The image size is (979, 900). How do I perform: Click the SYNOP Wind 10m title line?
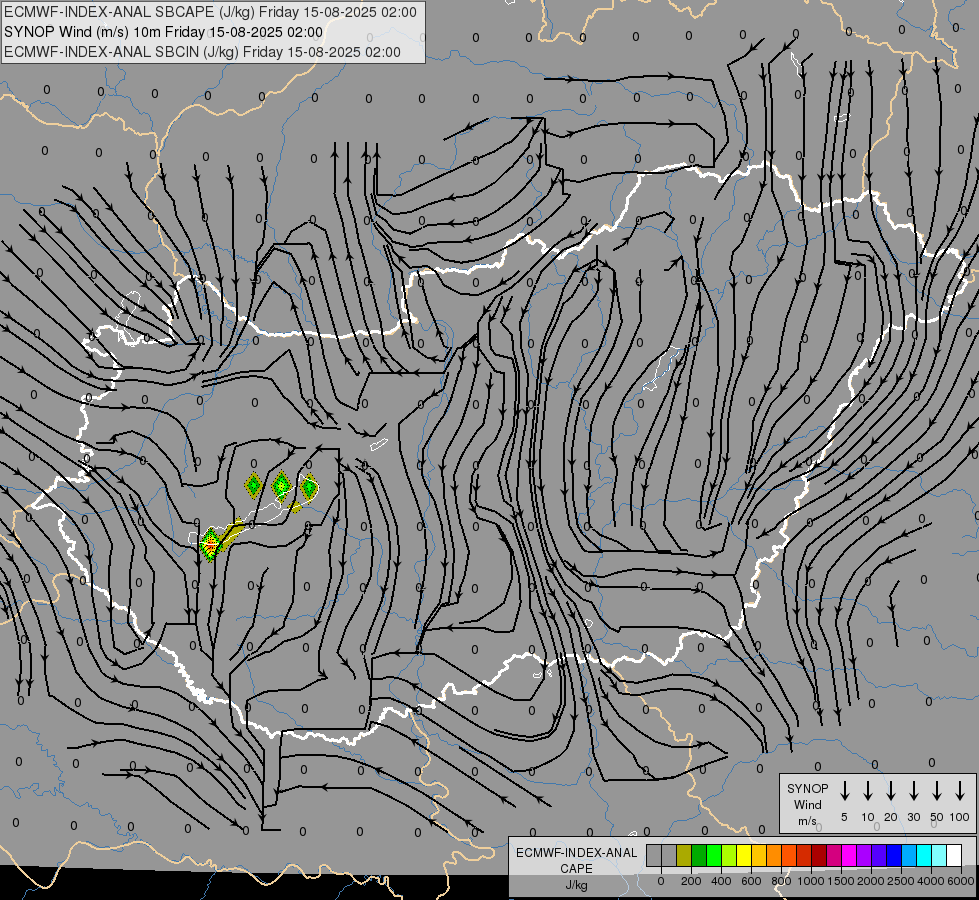coord(163,32)
